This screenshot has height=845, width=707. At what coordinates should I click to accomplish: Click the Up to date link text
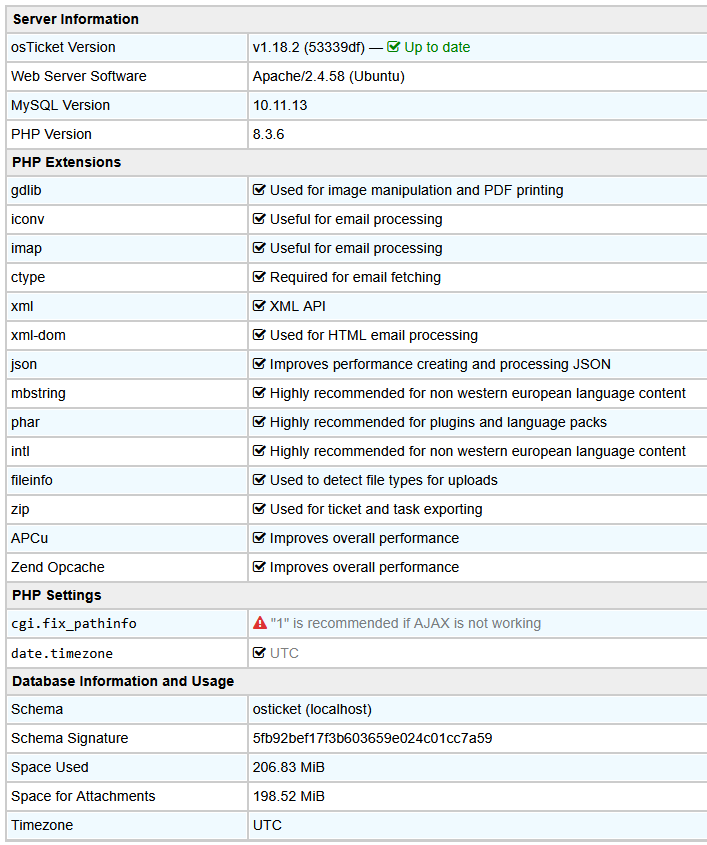[x=437, y=47]
